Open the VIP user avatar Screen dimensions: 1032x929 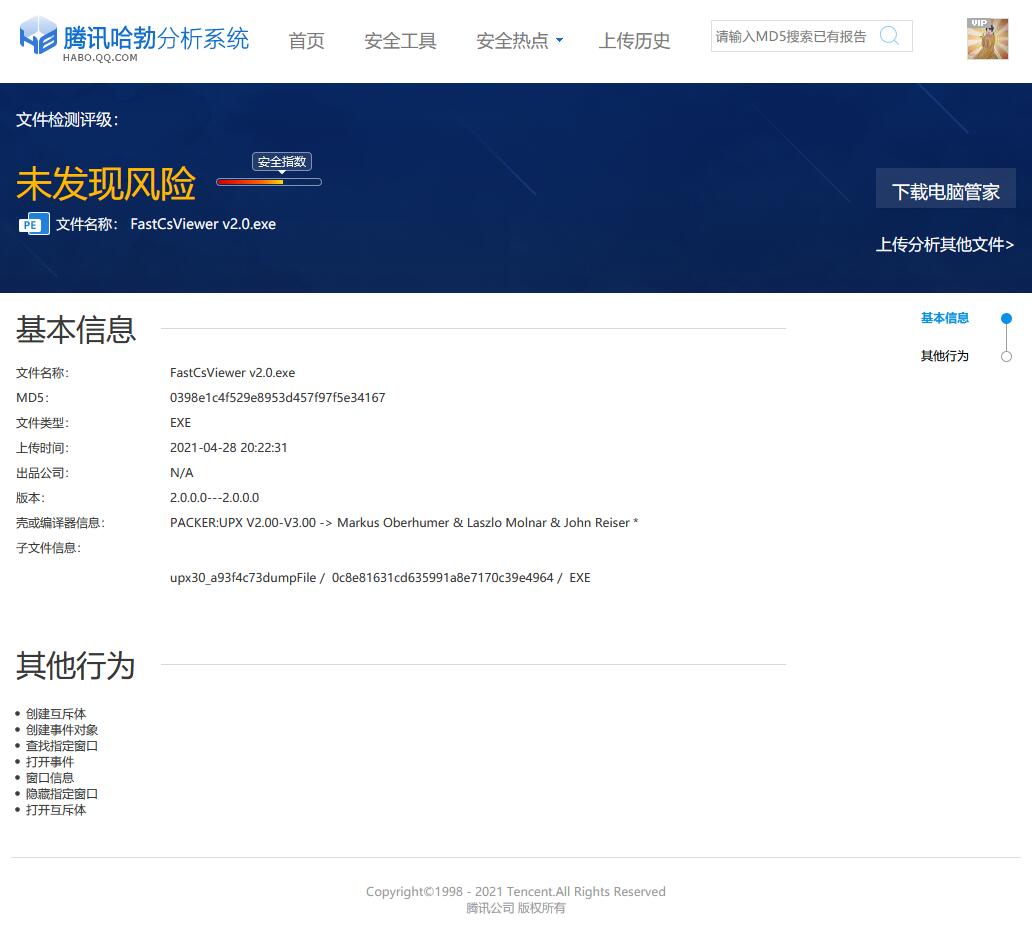pyautogui.click(x=987, y=39)
